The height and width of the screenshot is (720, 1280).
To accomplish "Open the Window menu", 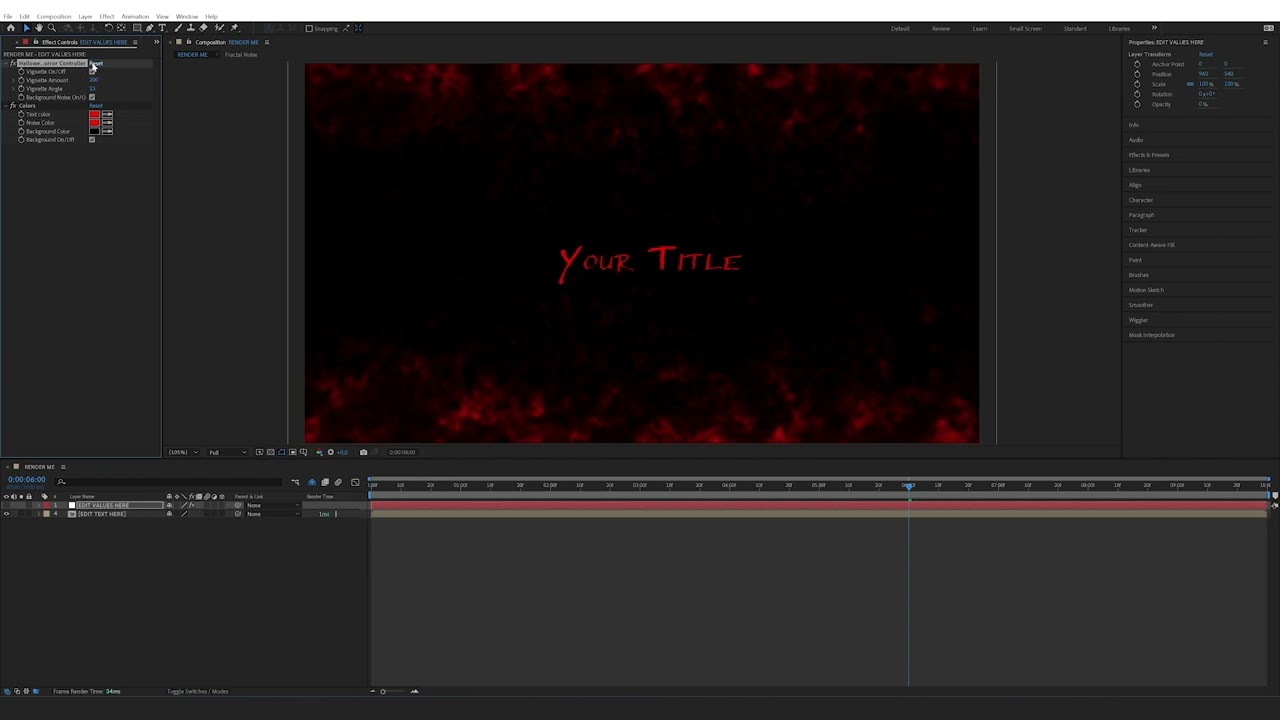I will [x=187, y=16].
